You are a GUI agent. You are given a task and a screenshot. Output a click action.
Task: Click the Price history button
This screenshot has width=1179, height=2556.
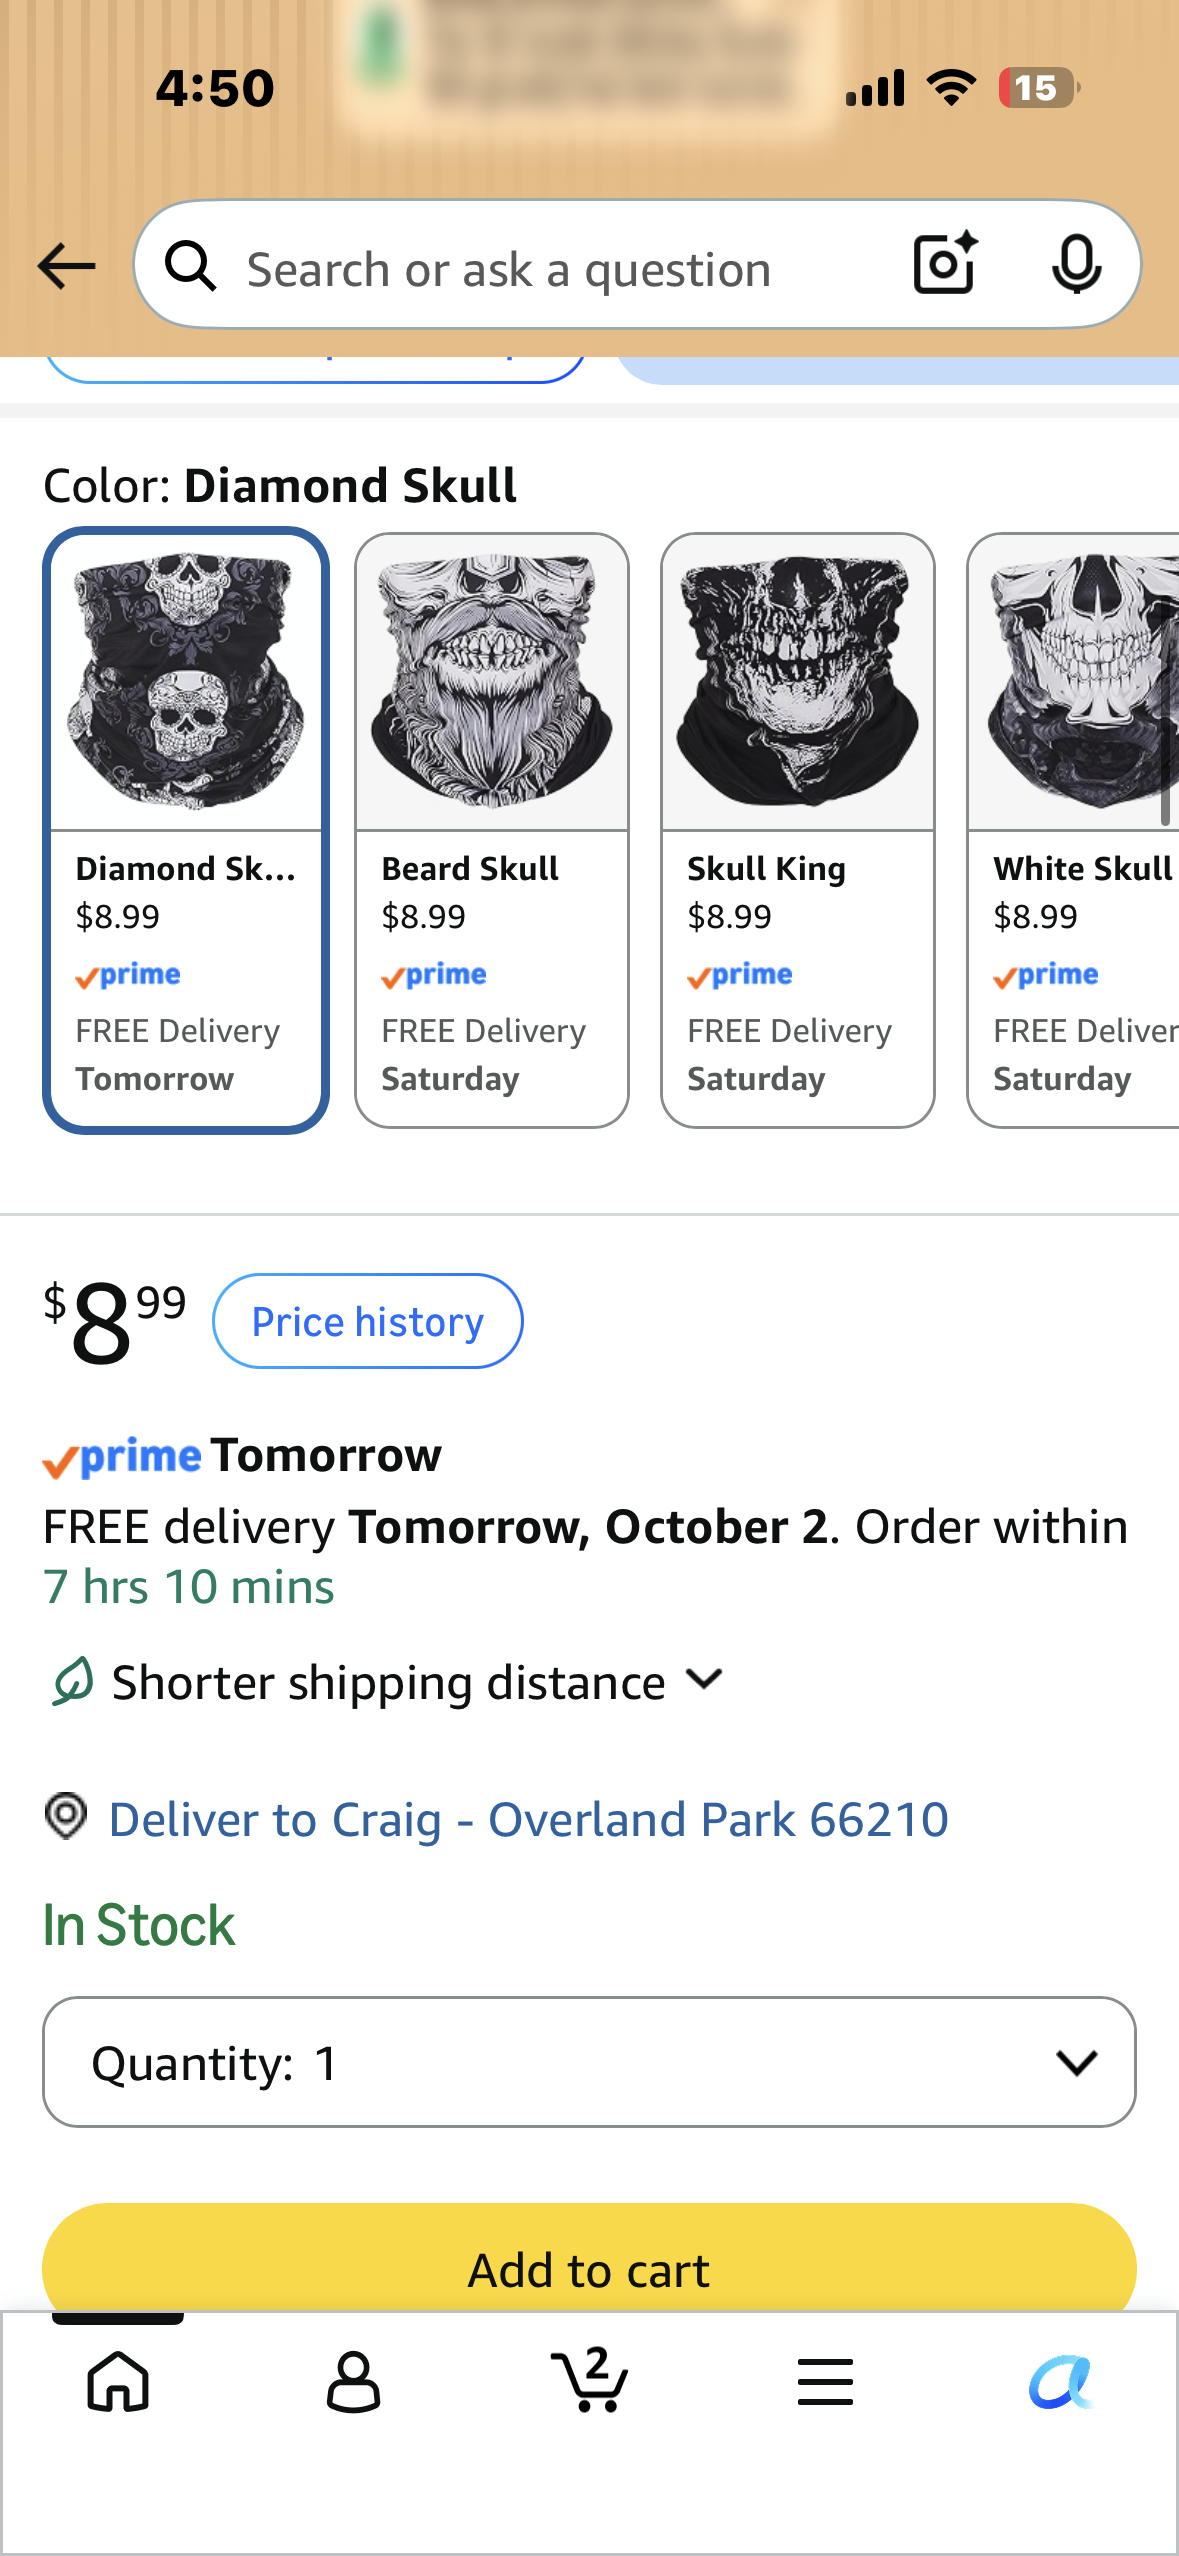pyautogui.click(x=368, y=1321)
